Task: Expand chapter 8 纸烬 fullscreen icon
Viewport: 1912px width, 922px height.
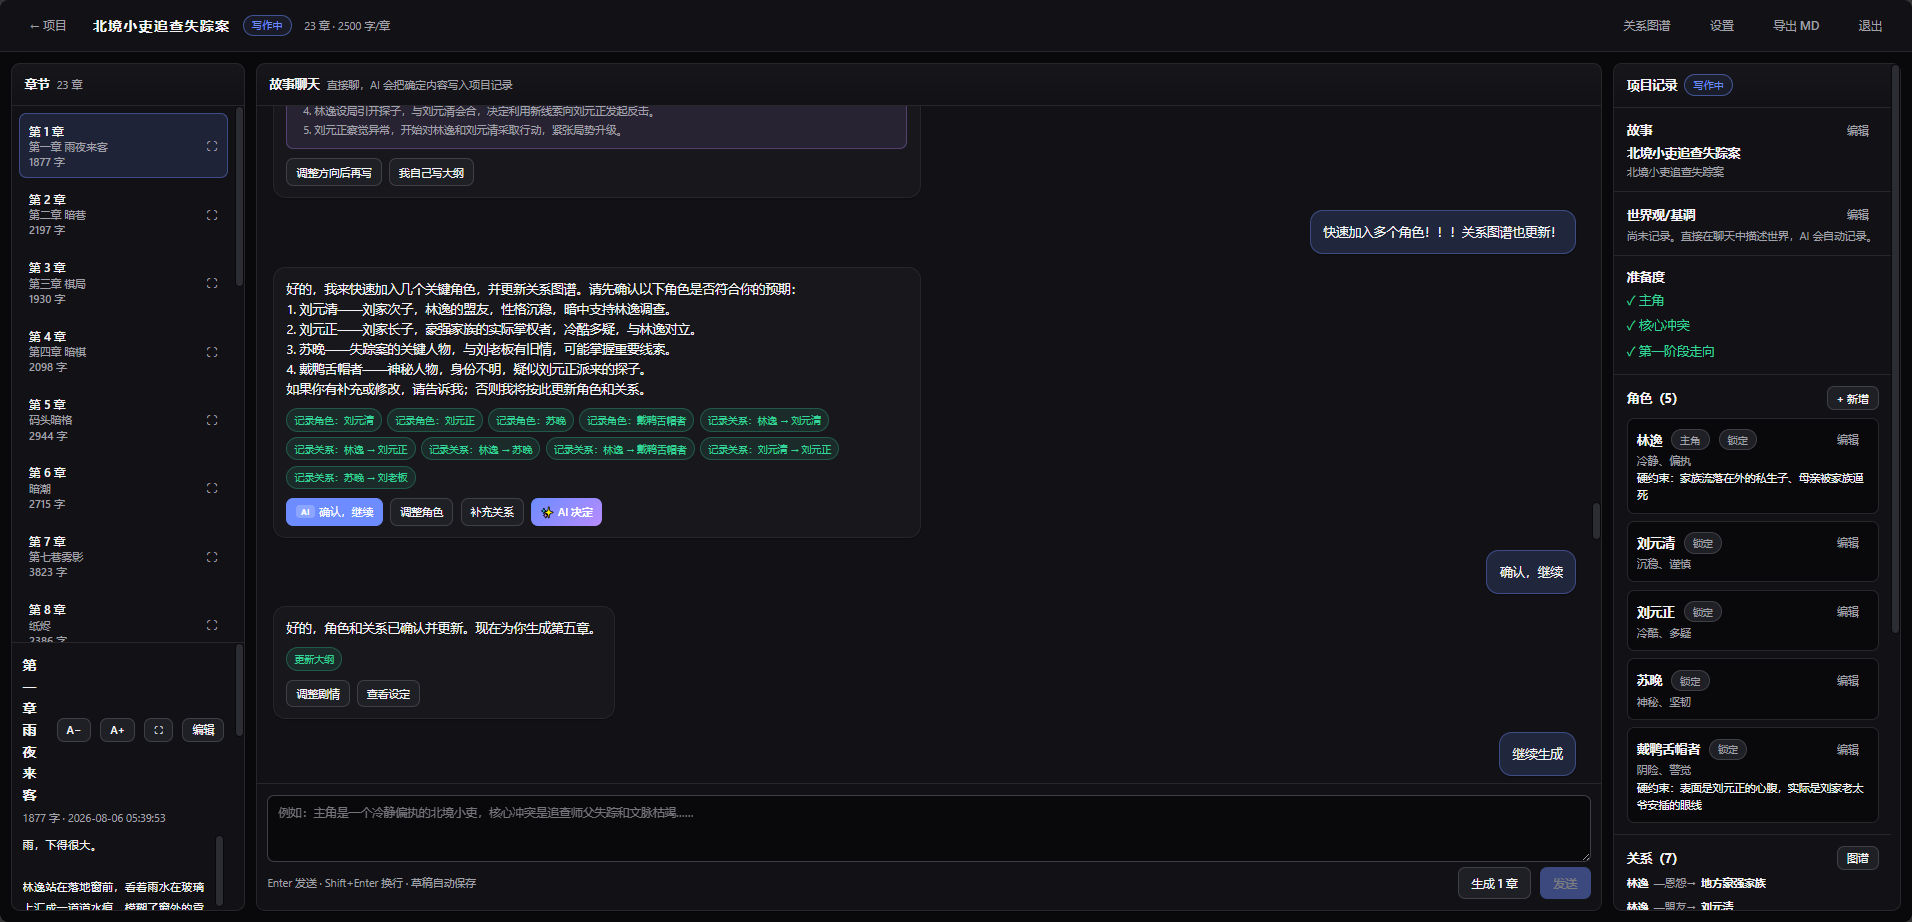Action: tap(212, 625)
